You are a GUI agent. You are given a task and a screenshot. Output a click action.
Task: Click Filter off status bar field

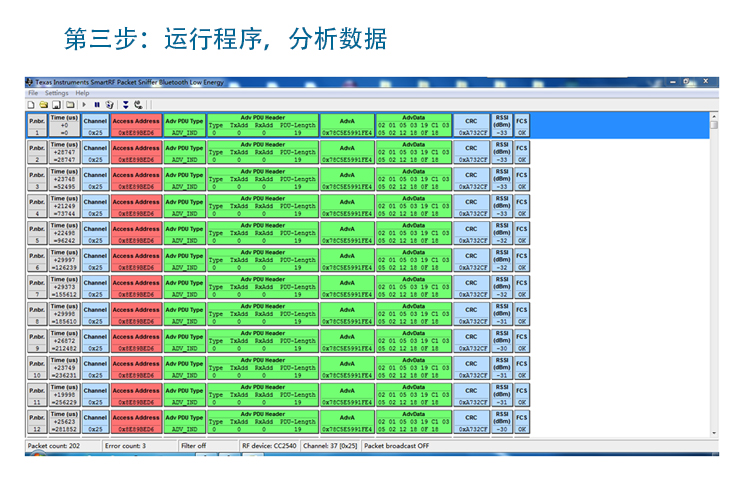pyautogui.click(x=208, y=446)
